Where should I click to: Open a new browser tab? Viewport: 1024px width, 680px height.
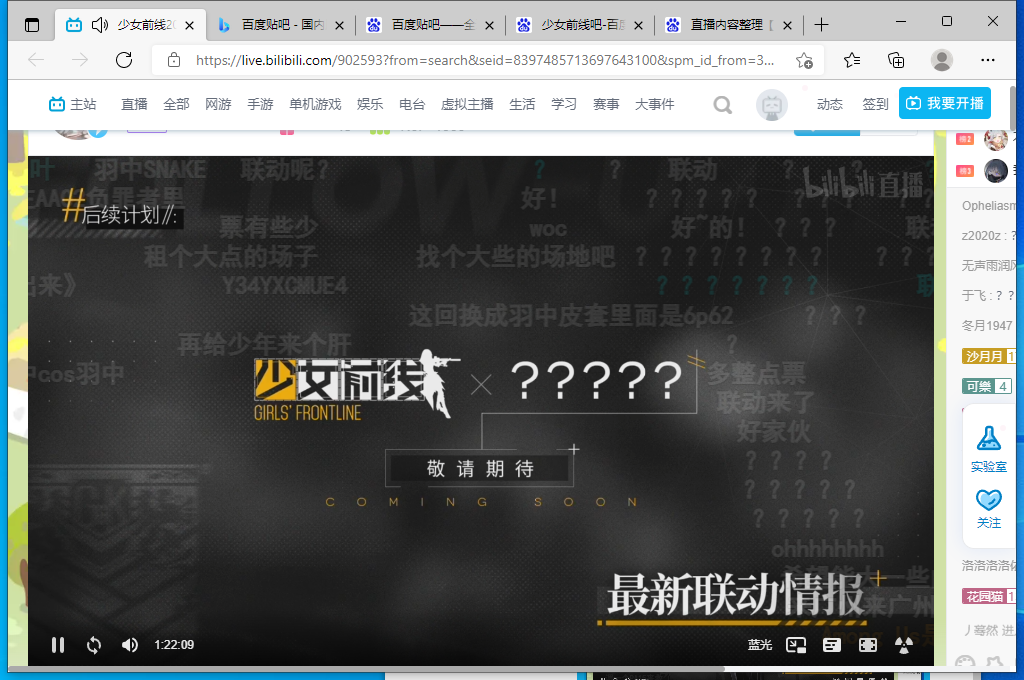click(822, 25)
